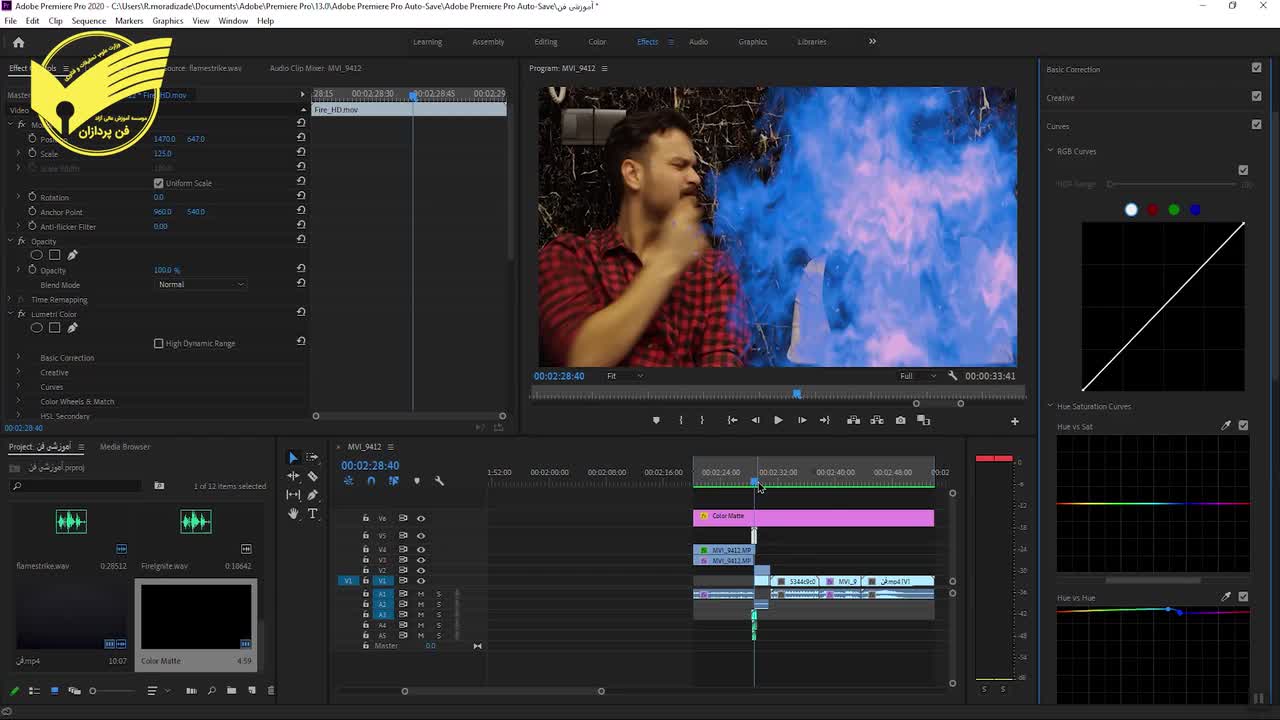Uncheck the Uniform Scale checkbox
Screen dimensions: 1280x720
[158, 183]
